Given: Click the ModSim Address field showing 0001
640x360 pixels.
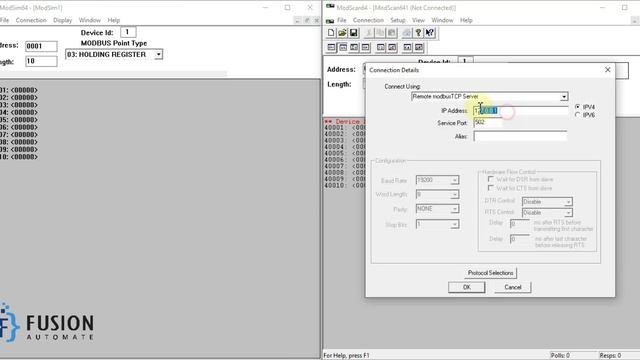Looking at the screenshot, I should click(x=41, y=46).
